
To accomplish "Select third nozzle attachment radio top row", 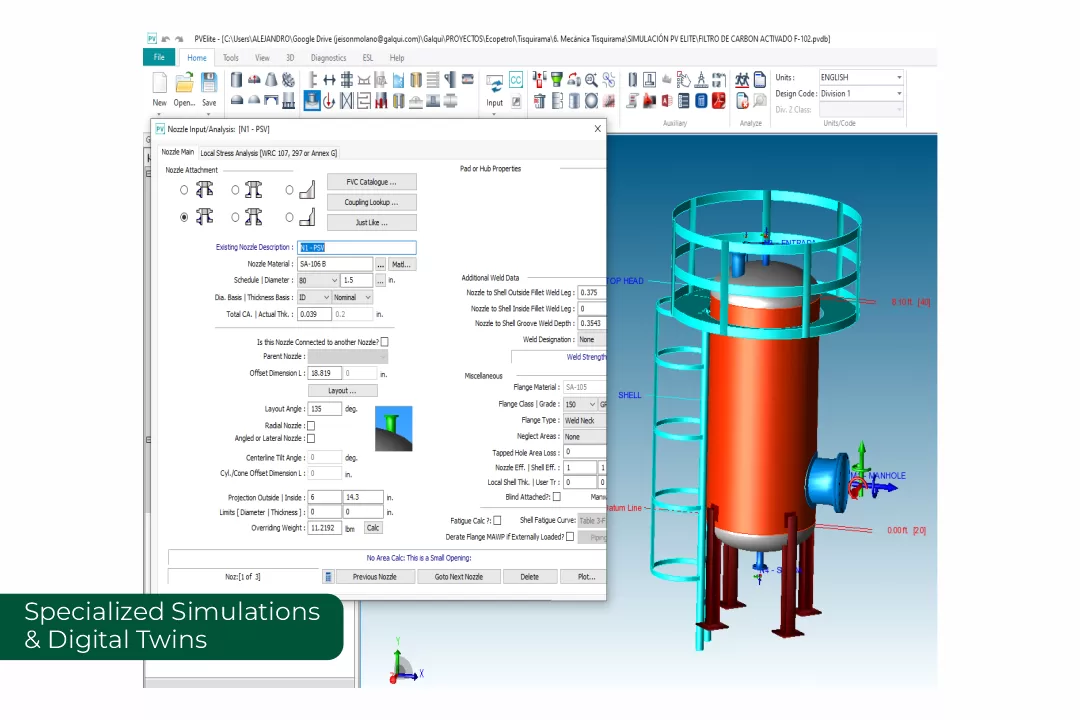I will point(289,190).
